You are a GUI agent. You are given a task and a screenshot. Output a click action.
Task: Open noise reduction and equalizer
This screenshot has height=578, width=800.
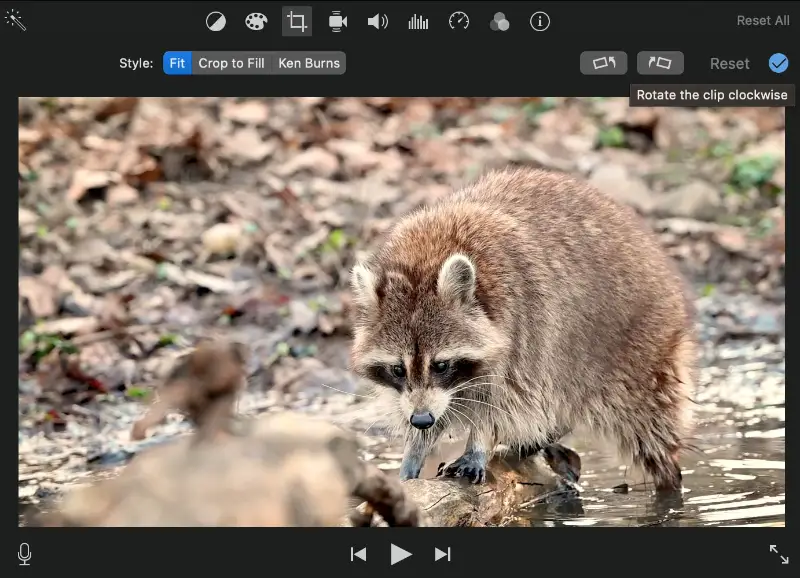point(418,21)
